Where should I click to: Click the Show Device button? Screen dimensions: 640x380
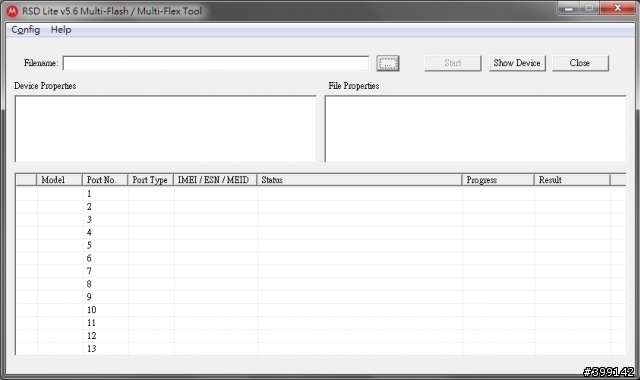517,63
